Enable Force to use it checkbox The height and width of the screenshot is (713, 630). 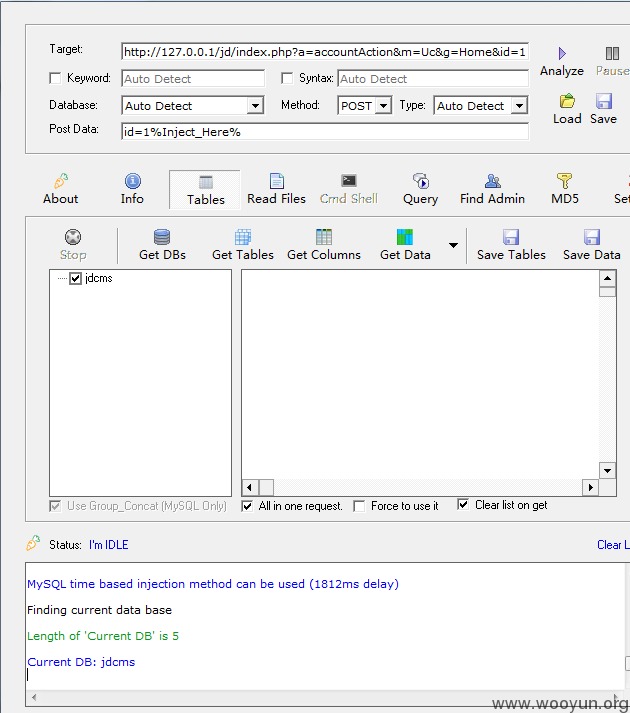[x=359, y=506]
